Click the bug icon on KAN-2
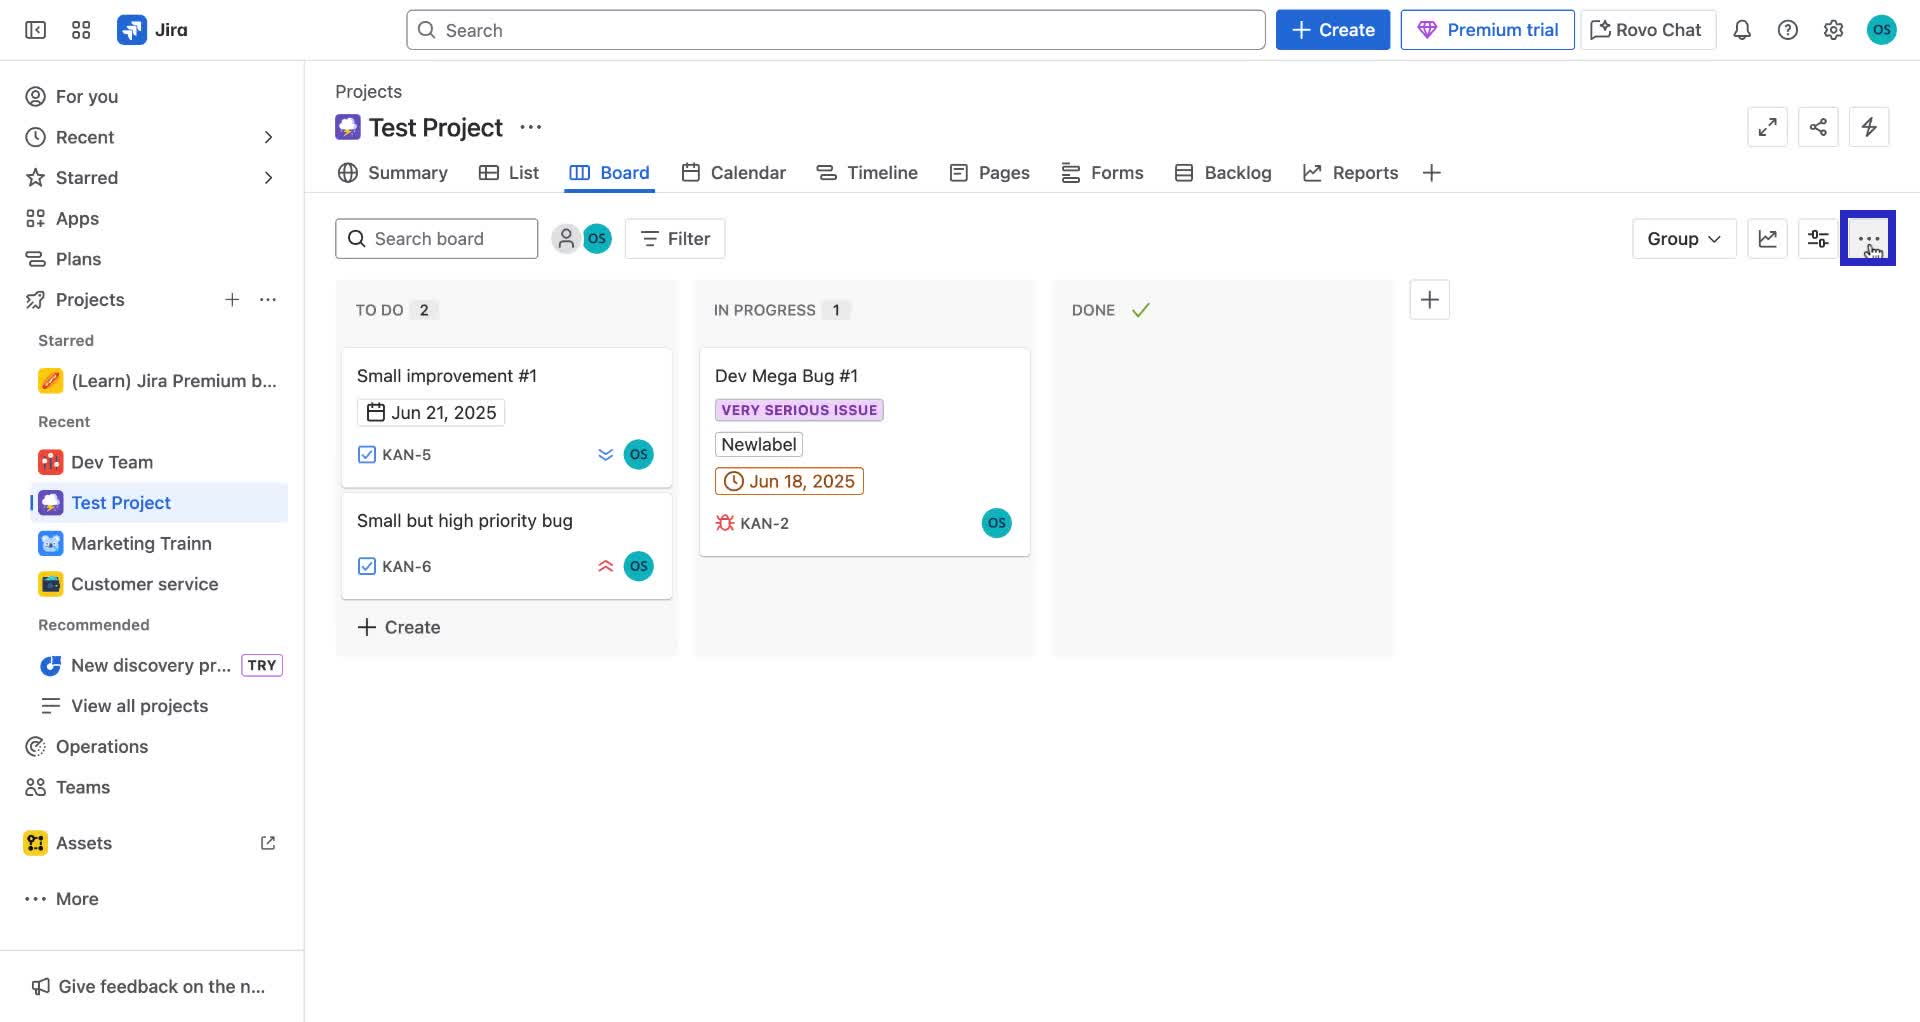Image resolution: width=1920 pixels, height=1022 pixels. [x=723, y=522]
